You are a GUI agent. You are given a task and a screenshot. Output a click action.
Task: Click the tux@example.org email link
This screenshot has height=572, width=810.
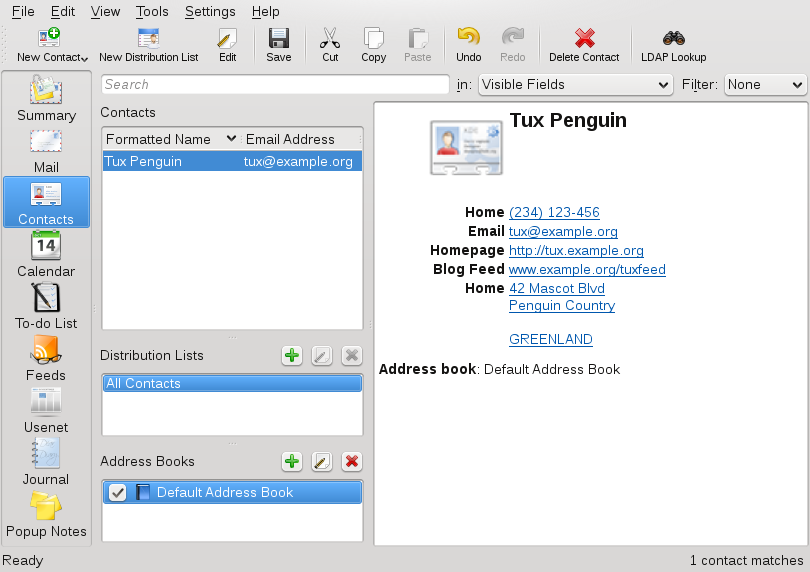[x=563, y=231]
